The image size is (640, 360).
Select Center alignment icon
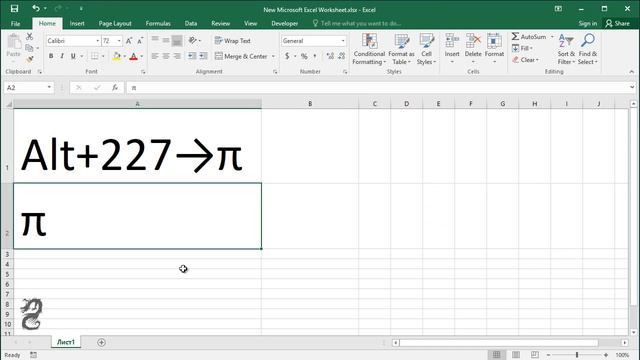[x=166, y=56]
